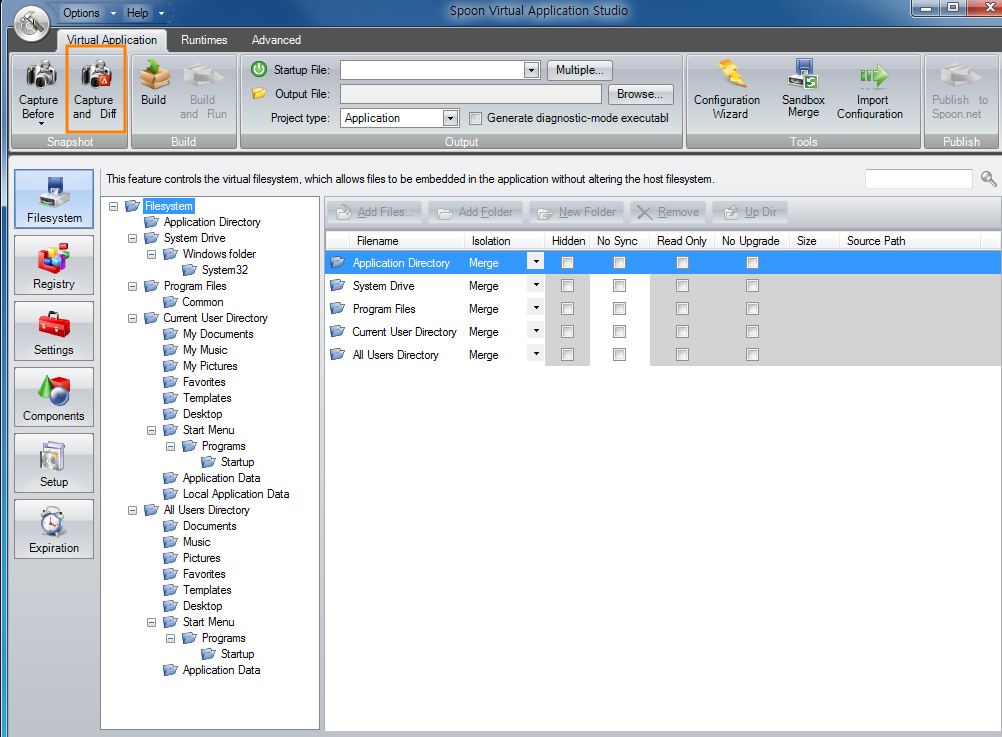1002x737 pixels.
Task: Open Isolation dropdown for Program Files
Action: coord(536,307)
